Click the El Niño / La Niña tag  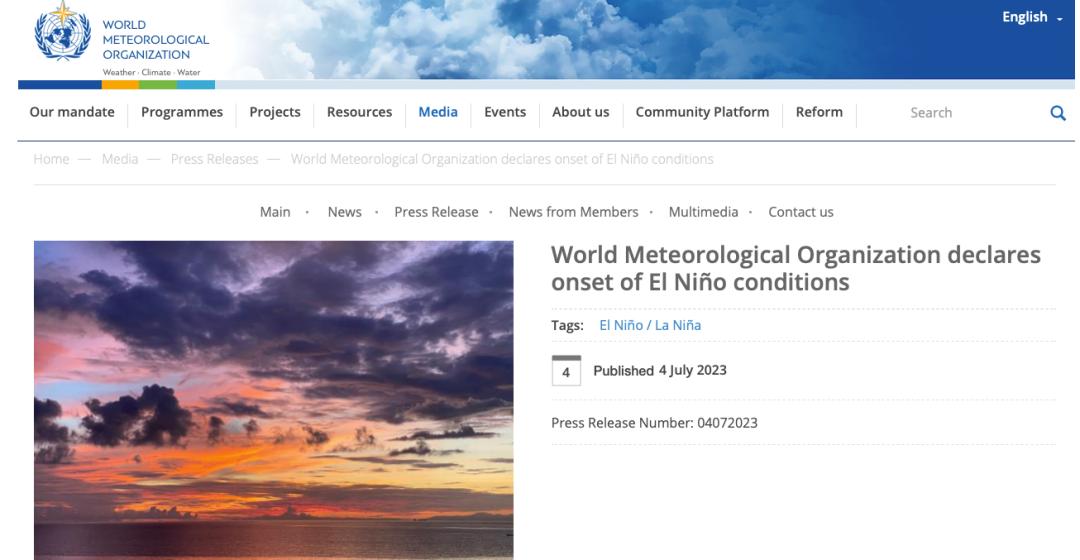pos(649,325)
